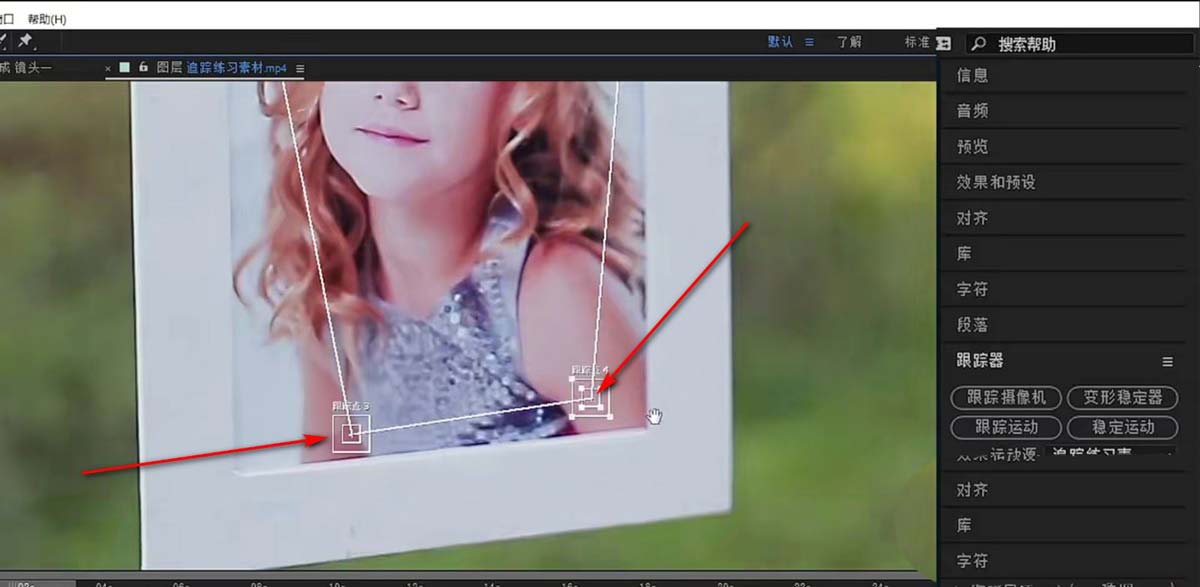Click the magnifier icon beside 搜索帮助
Screen dimensions: 1200x587
979,44
